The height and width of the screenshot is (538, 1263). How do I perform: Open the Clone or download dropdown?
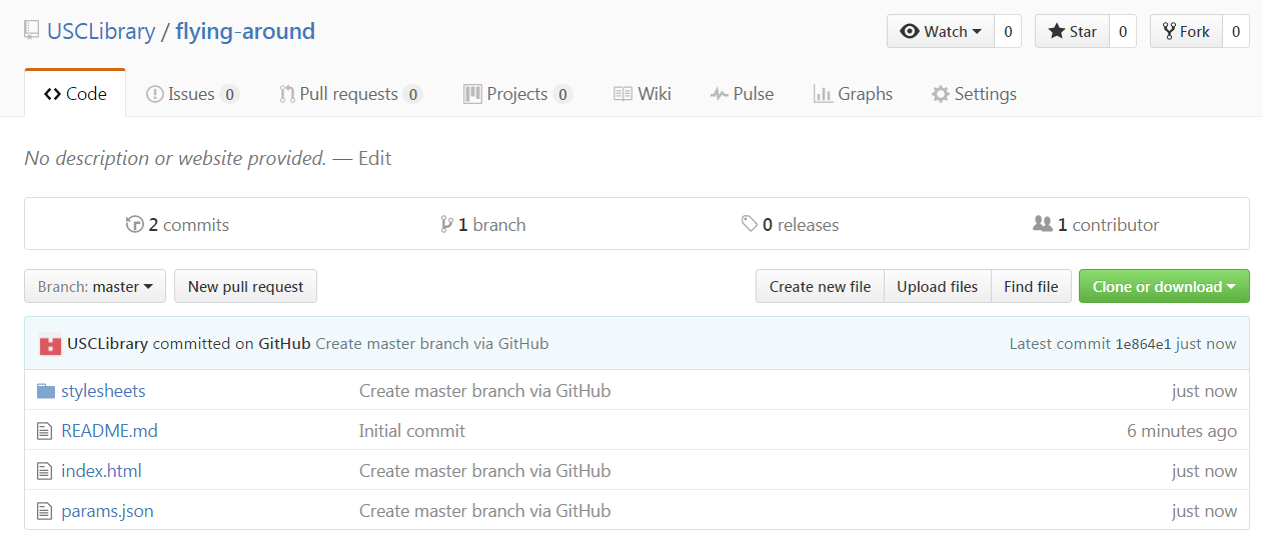1164,286
